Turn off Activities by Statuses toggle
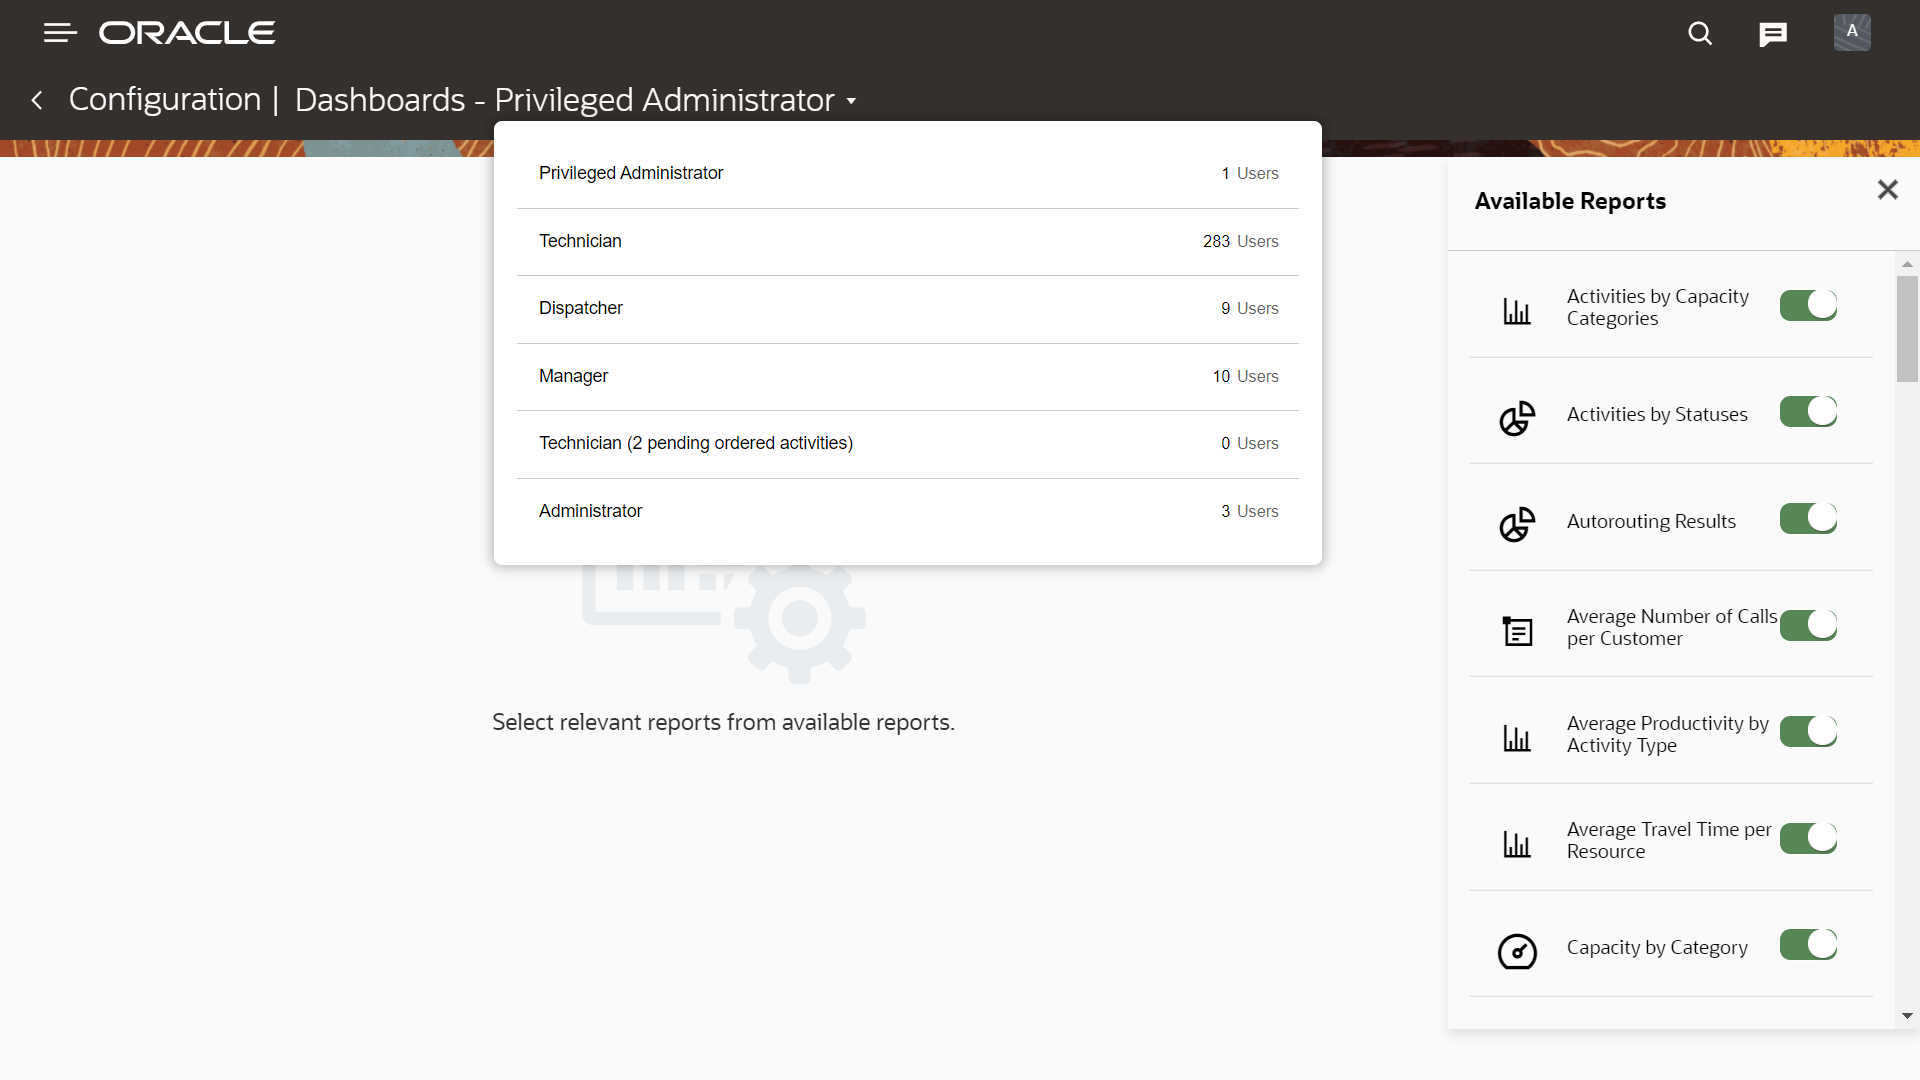Viewport: 1920px width, 1080px height. (1808, 411)
